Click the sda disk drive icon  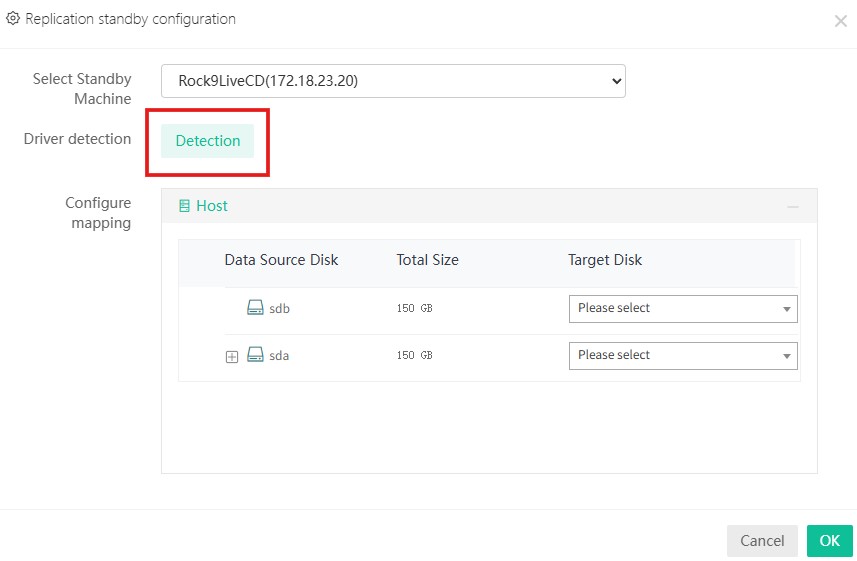pos(255,355)
